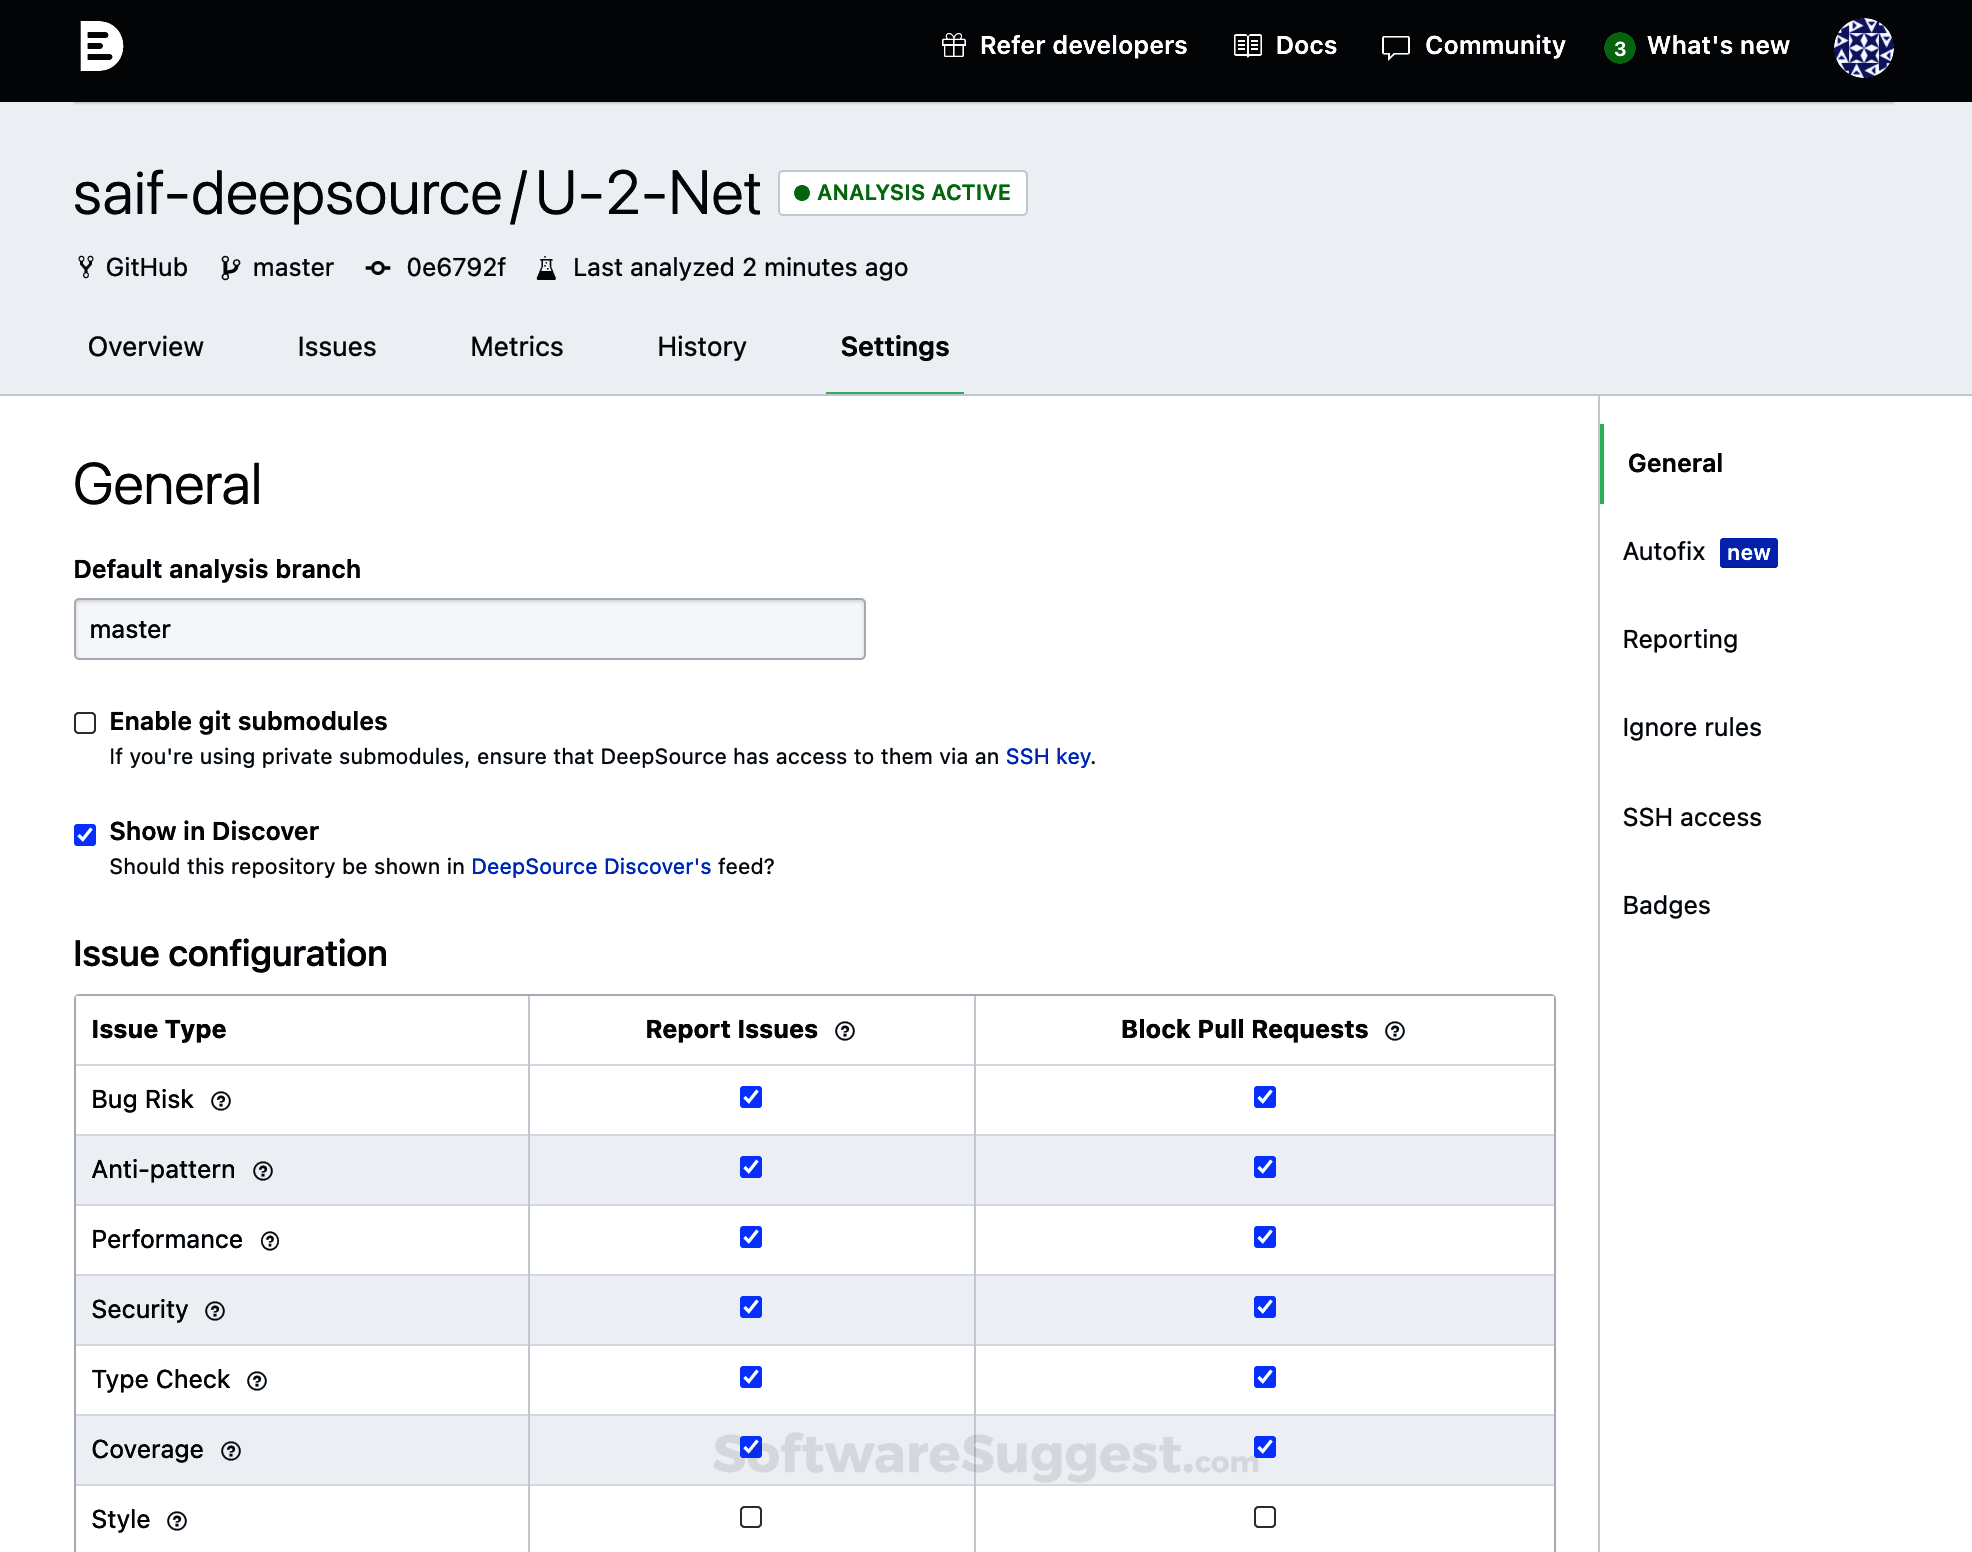Click the profile avatar
The width and height of the screenshot is (1972, 1552).
[1864, 49]
